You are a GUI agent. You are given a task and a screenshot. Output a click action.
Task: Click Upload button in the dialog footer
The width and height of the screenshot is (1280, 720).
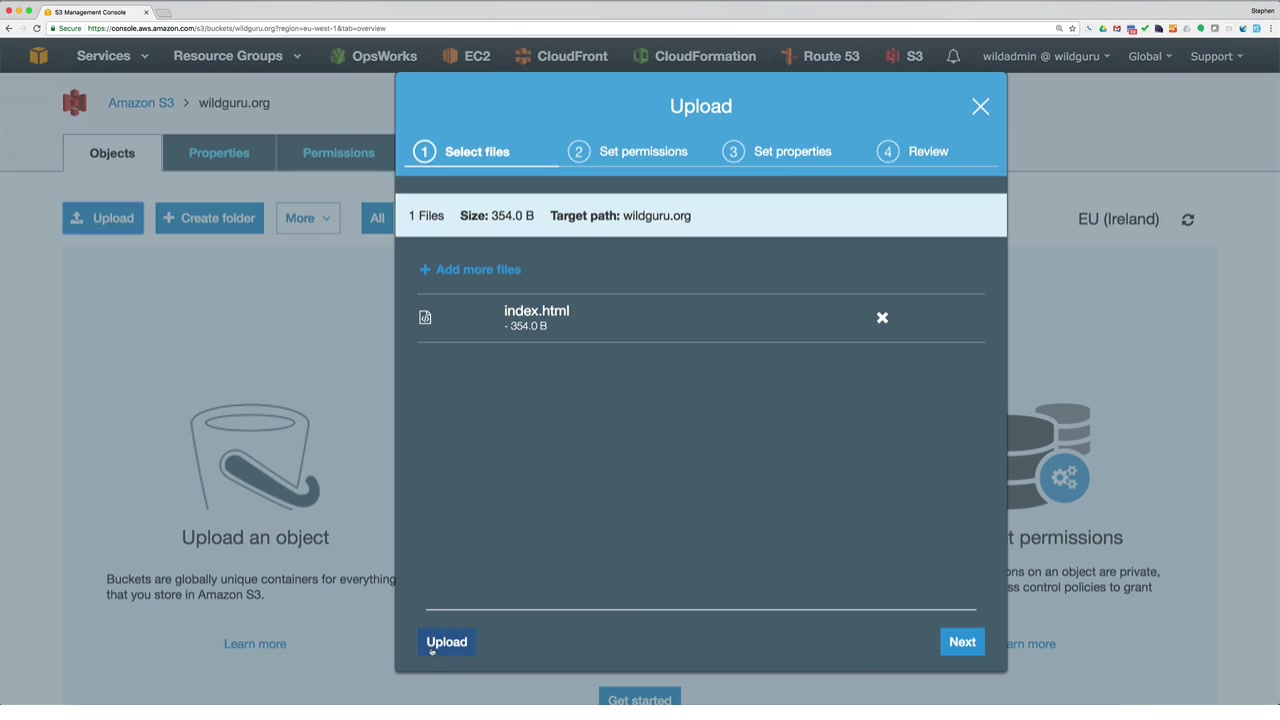(x=447, y=642)
